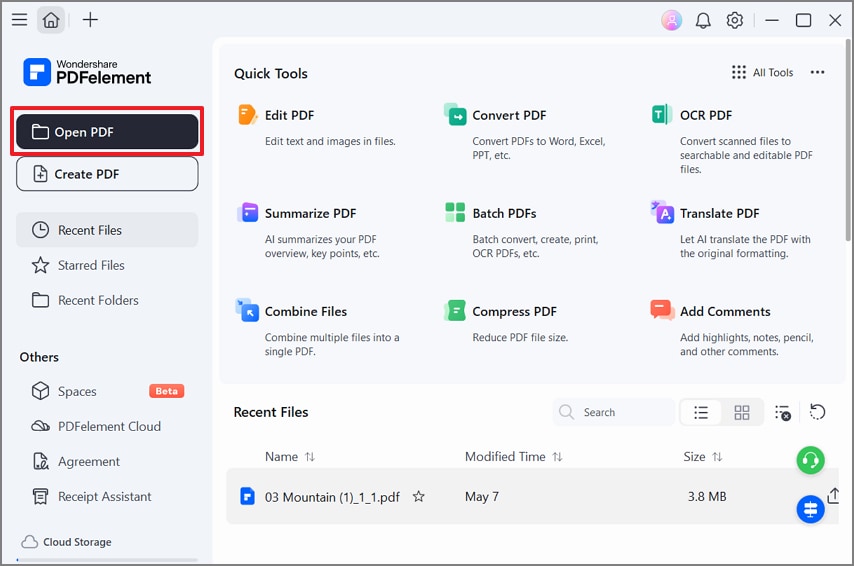Click the cloud storage usage bar
The image size is (854, 566).
(x=107, y=559)
